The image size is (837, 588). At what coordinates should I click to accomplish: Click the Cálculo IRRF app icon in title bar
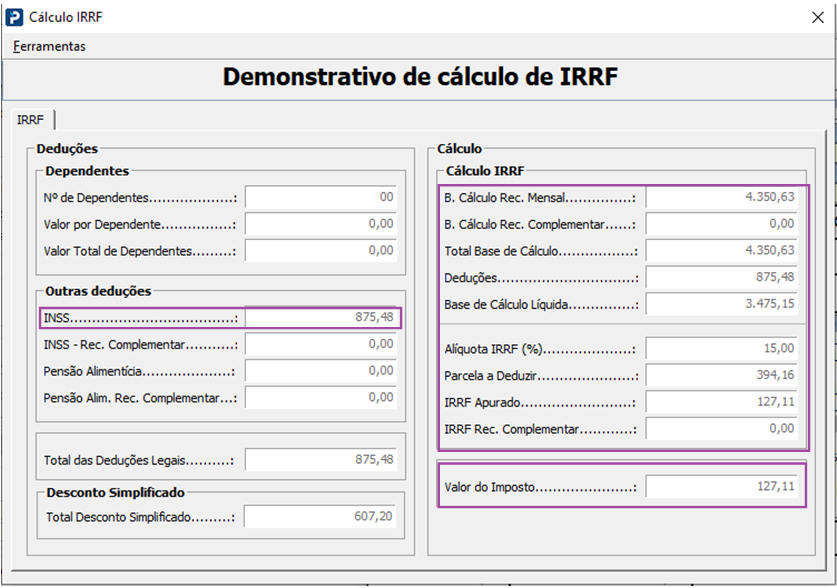15,17
